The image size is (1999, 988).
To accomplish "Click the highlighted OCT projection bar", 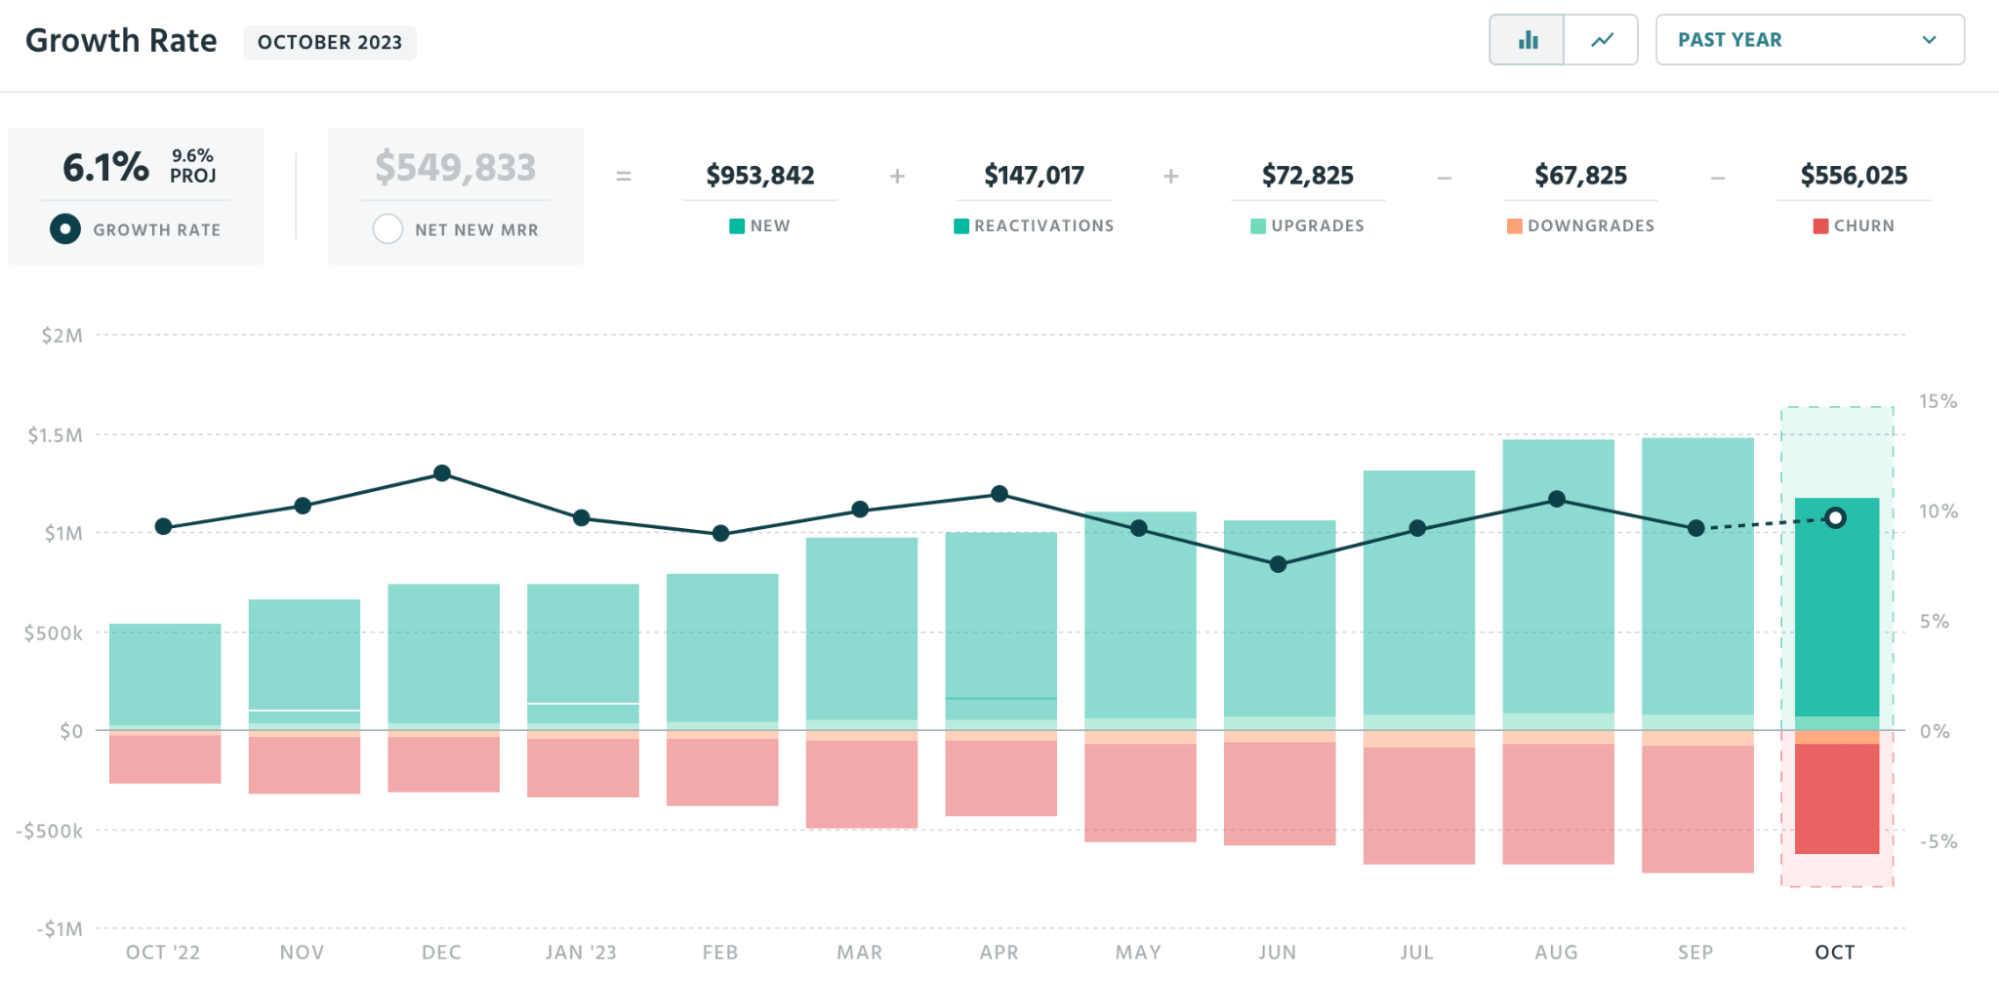I will click(x=1836, y=610).
